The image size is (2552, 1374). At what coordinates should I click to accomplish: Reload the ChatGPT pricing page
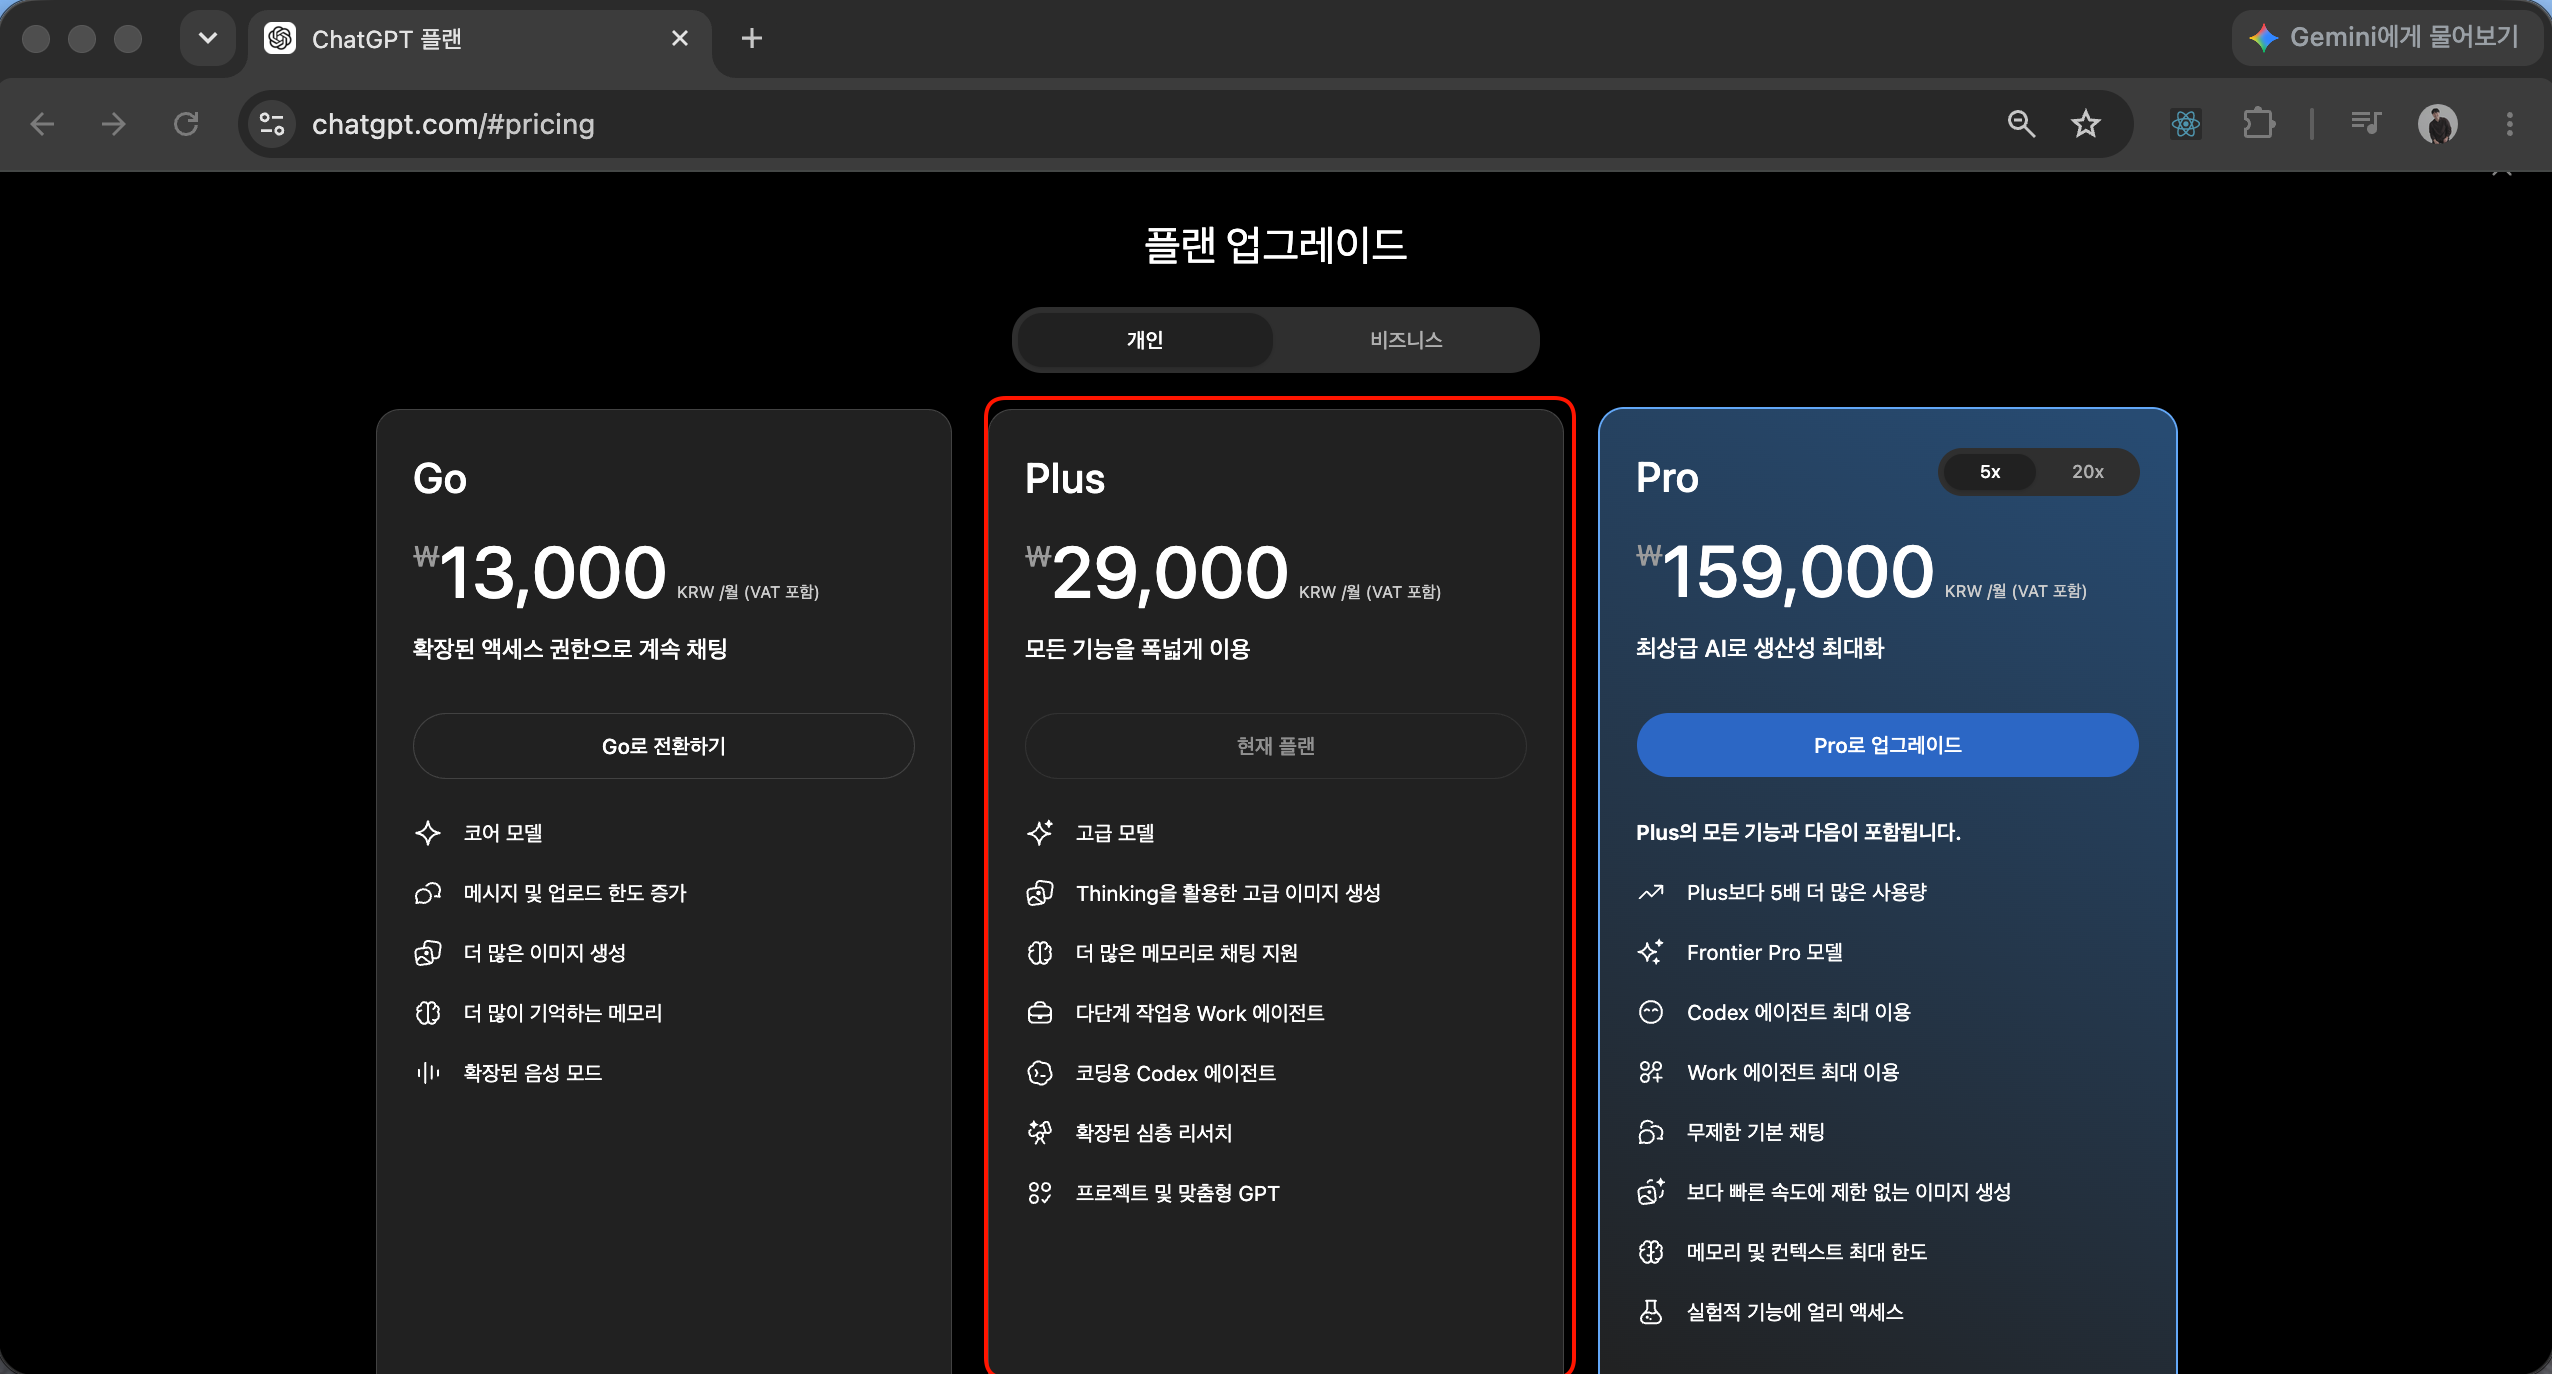(186, 124)
